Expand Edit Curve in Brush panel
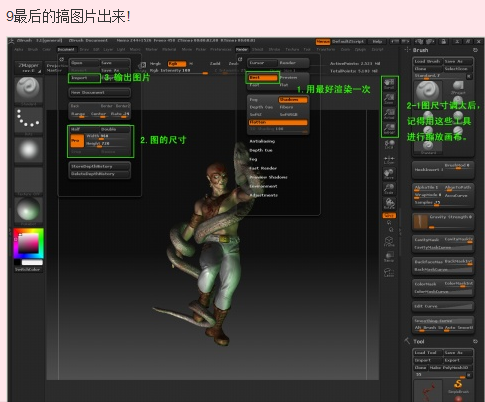 click(443, 306)
